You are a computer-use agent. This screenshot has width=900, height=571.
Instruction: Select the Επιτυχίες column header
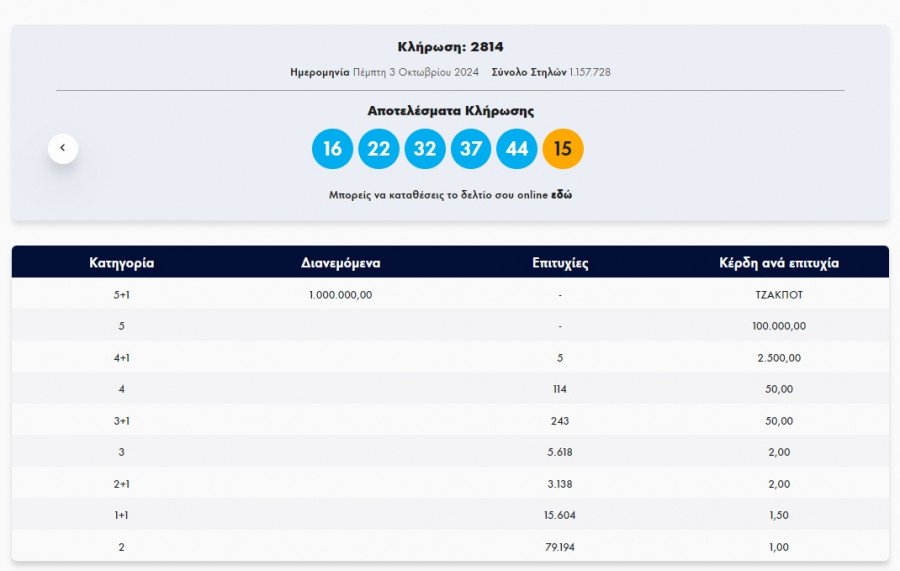pyautogui.click(x=560, y=263)
